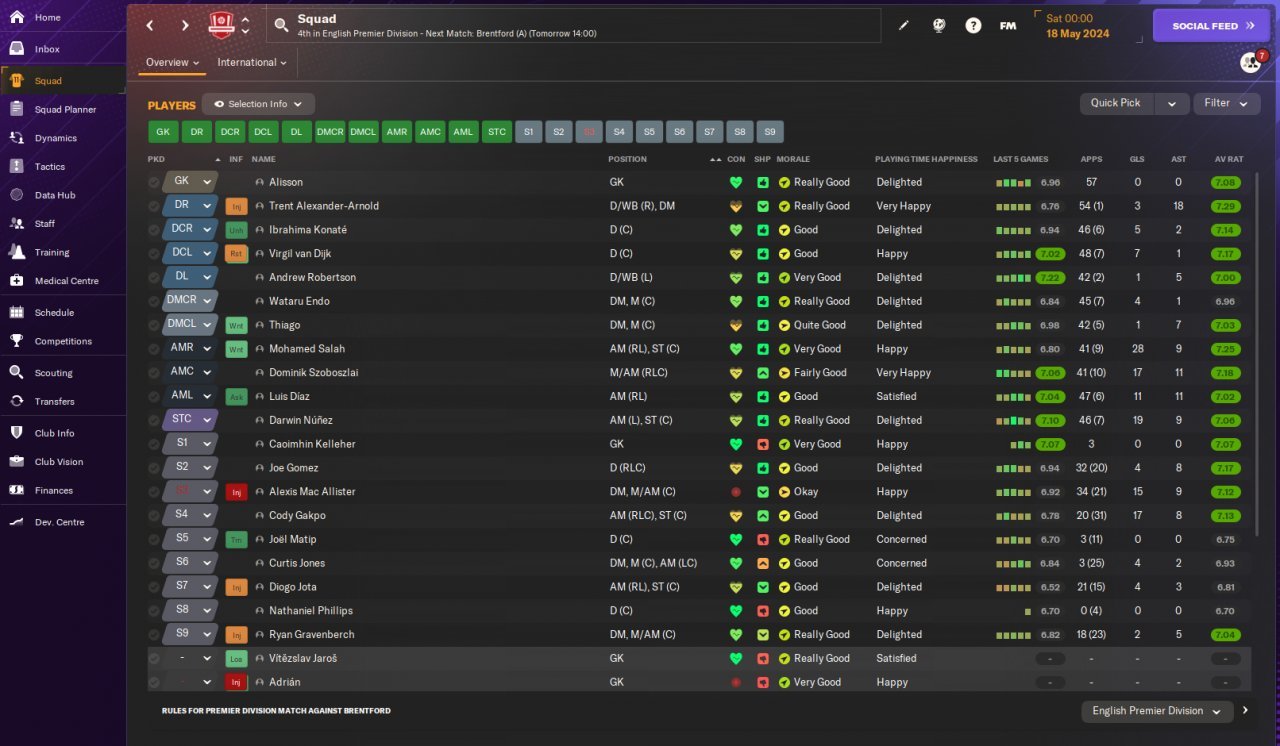Open Club Info shield icon
Viewport: 1280px width, 746px height.
[16, 433]
